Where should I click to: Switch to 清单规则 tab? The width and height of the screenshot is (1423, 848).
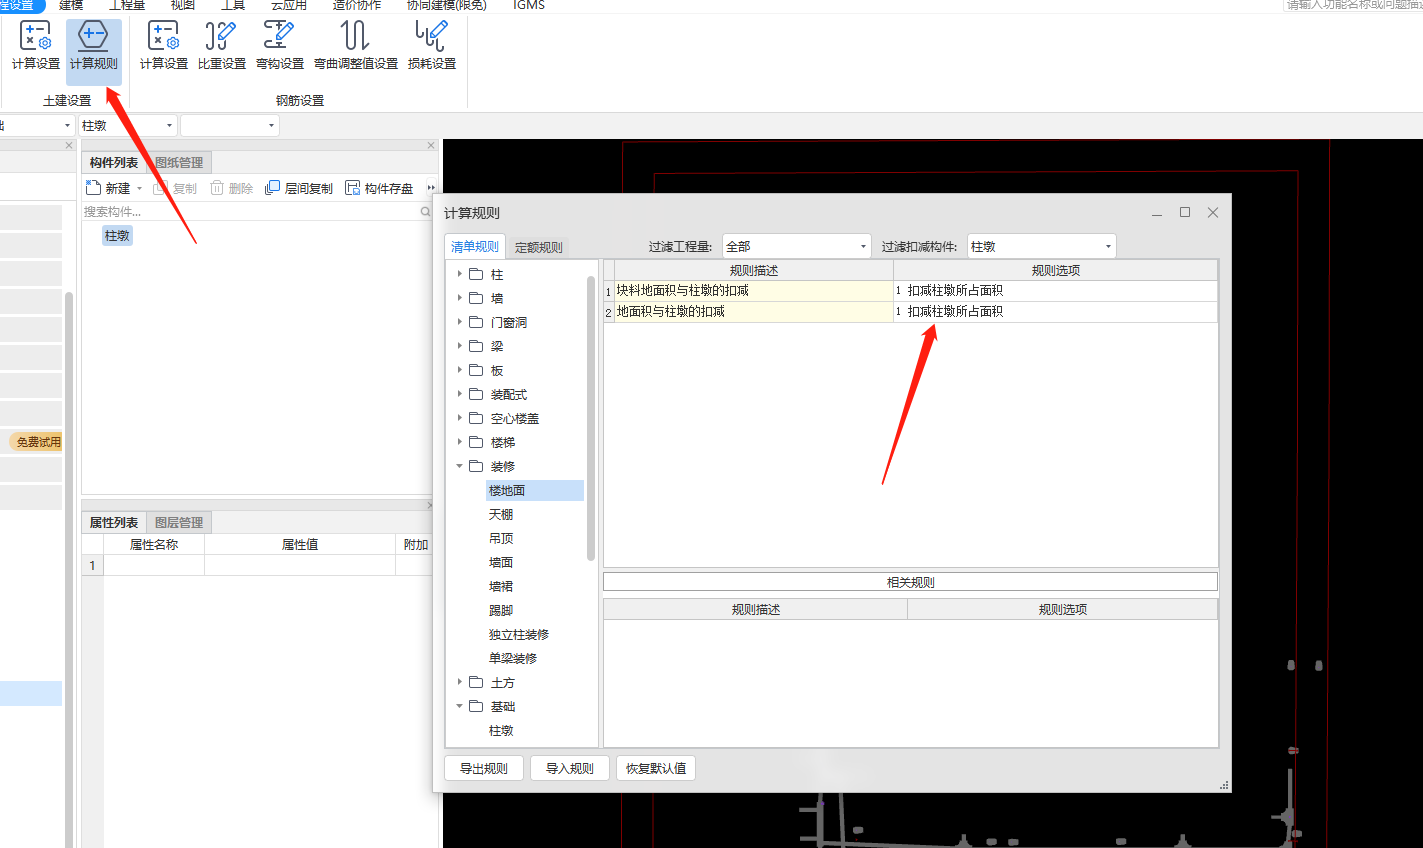pyautogui.click(x=475, y=247)
